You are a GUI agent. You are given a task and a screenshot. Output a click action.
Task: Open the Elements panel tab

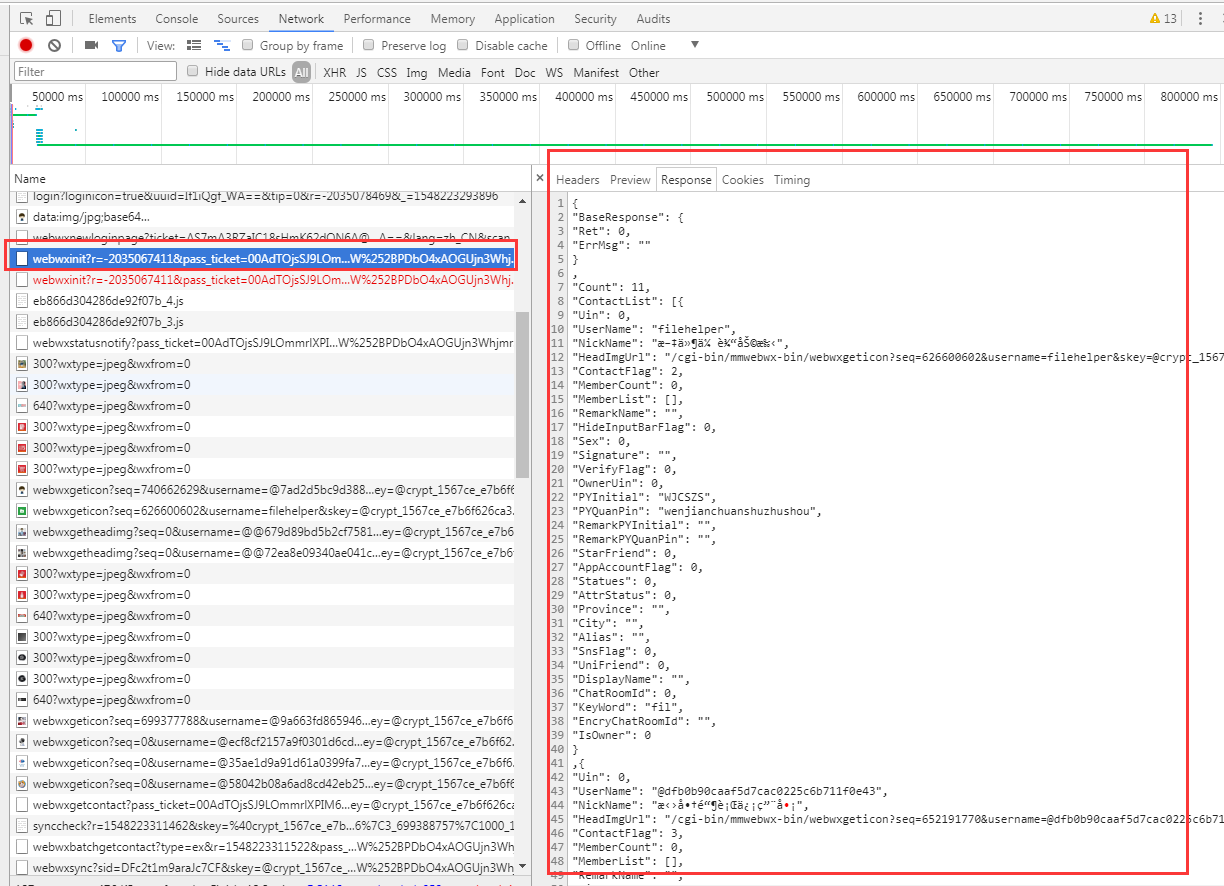click(112, 19)
